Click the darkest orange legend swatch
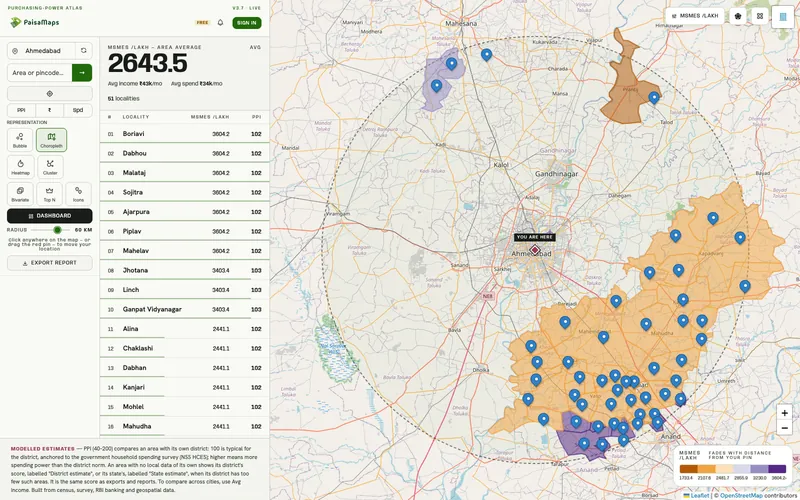The height and width of the screenshot is (500, 800). click(x=688, y=469)
